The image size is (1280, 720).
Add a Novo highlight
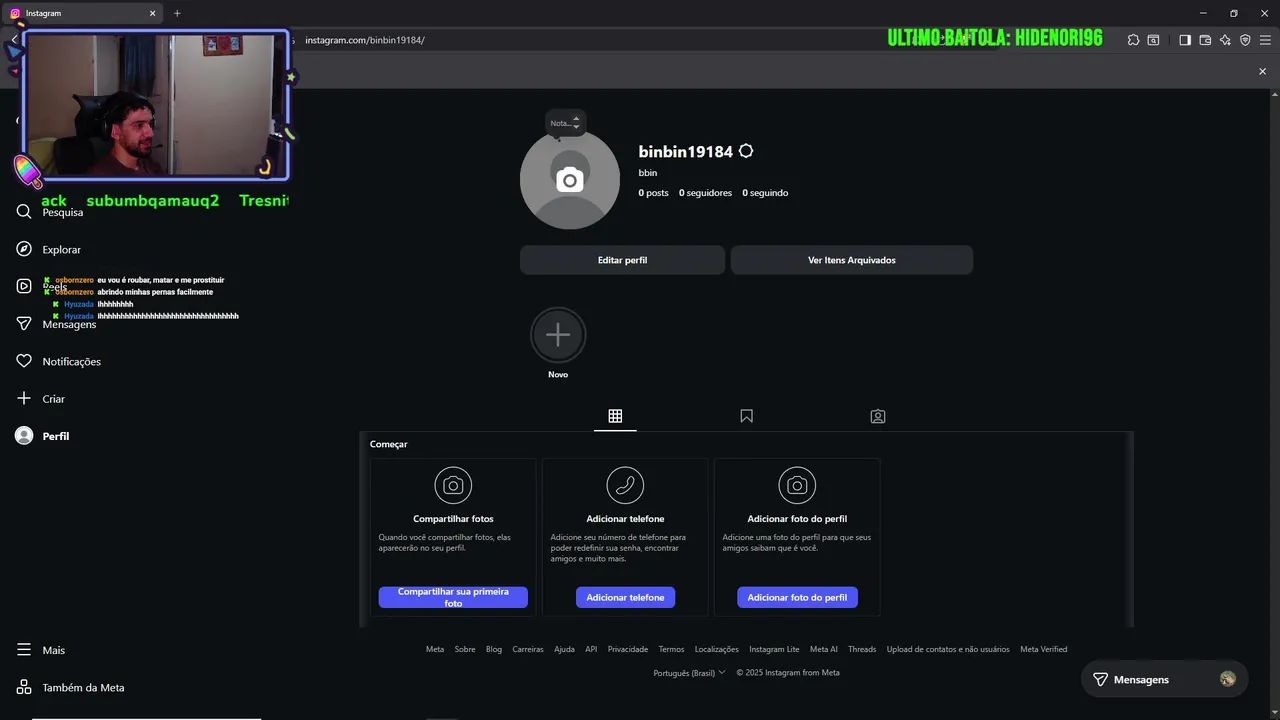tap(558, 335)
